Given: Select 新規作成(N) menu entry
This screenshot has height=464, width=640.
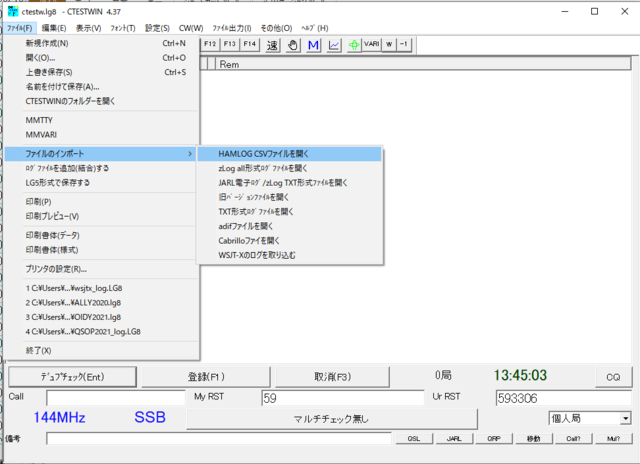Looking at the screenshot, I should point(101,43).
